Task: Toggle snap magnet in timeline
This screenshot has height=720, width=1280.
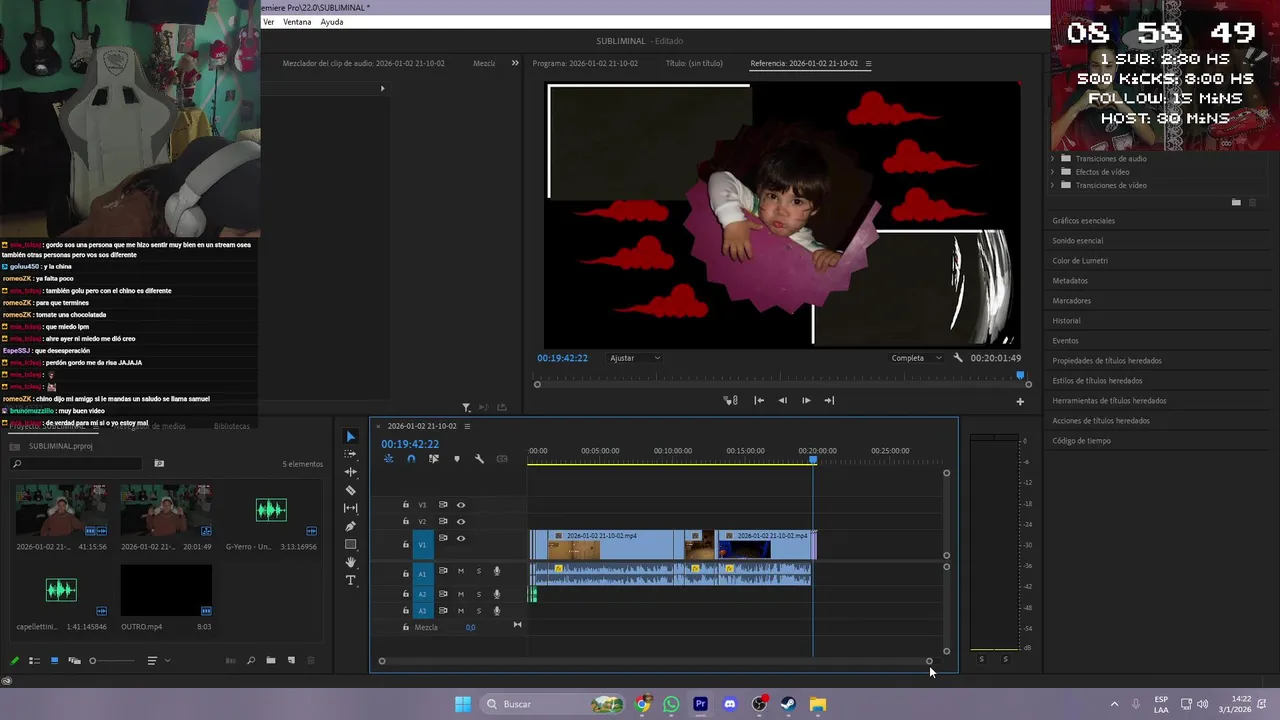Action: click(411, 459)
